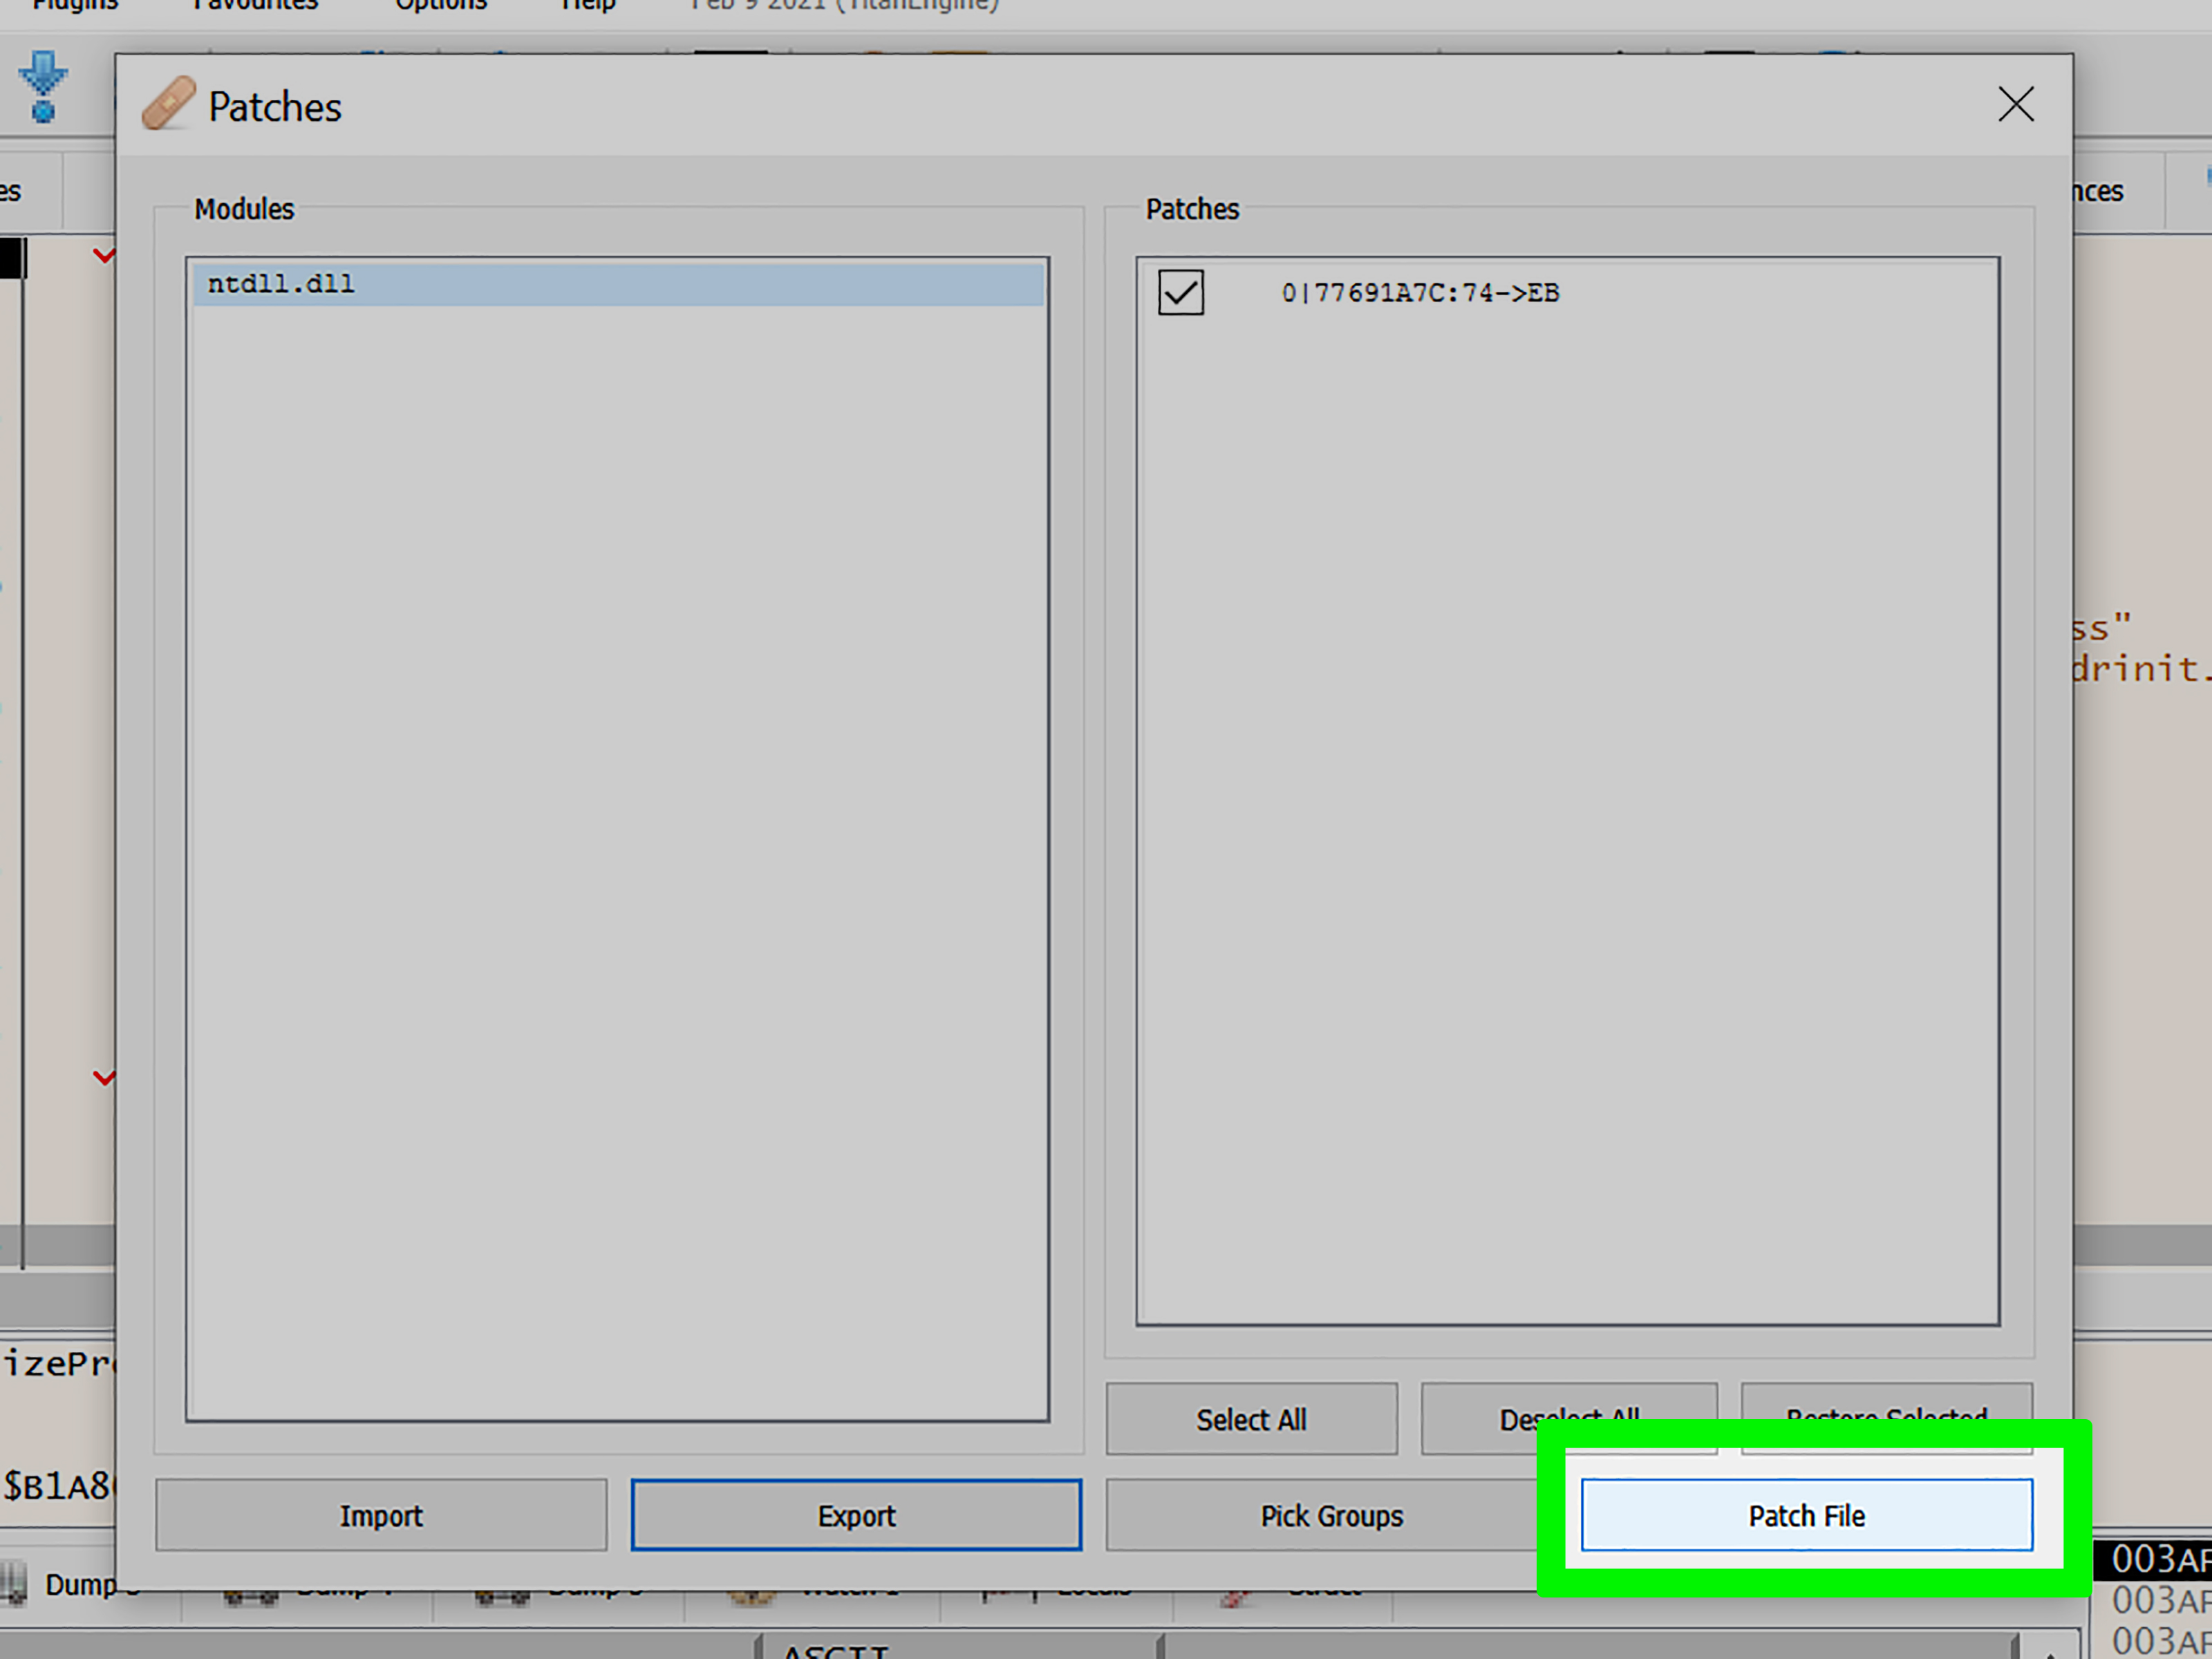Select ntdll.dll in the Modules list
Screen dimensions: 2212x1659
pyautogui.click(x=280, y=283)
